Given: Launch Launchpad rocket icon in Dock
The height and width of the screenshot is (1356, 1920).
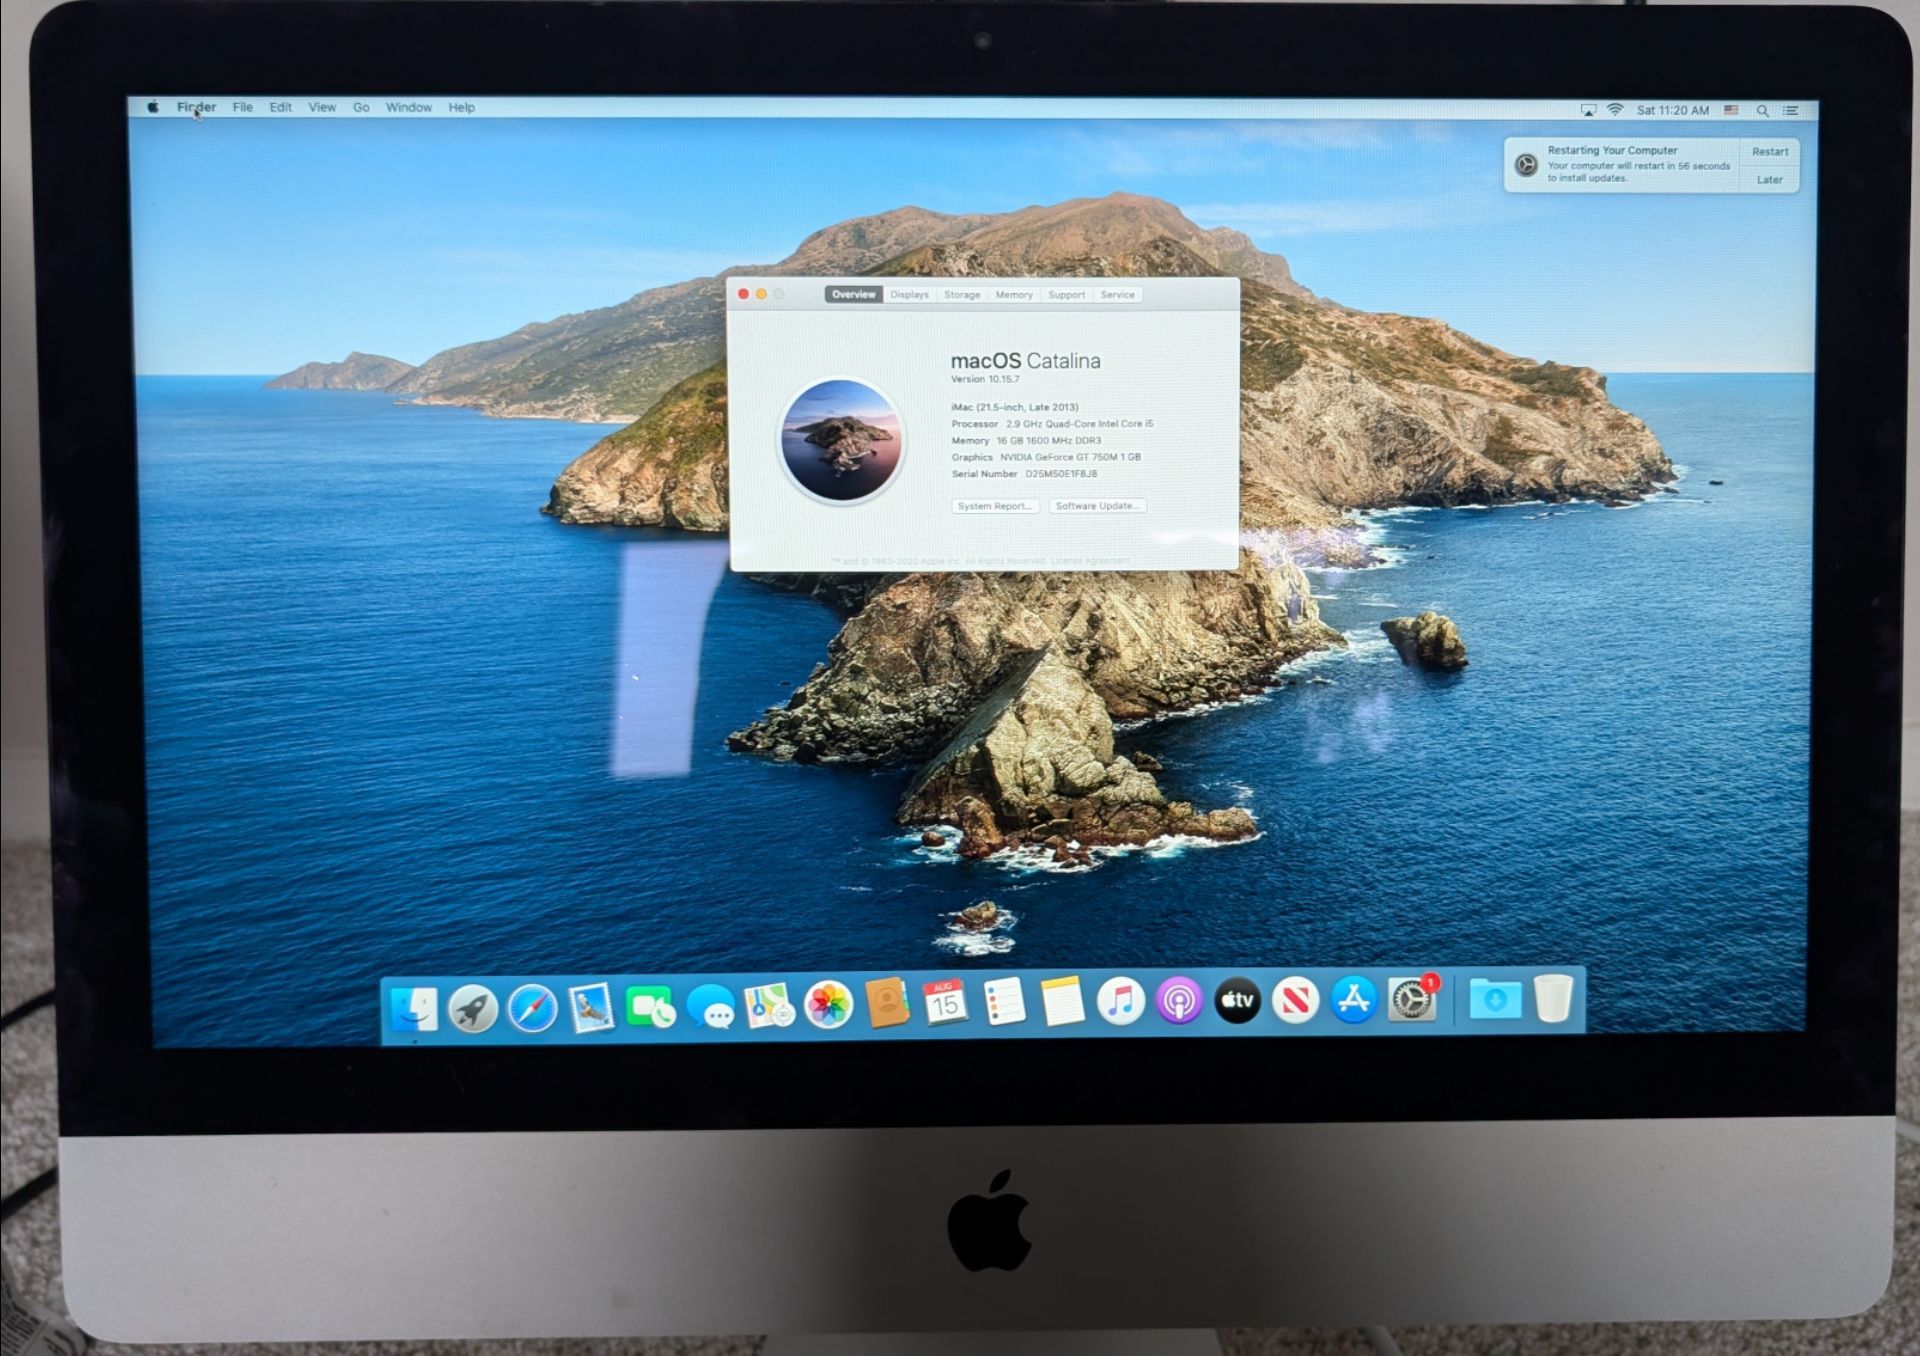Looking at the screenshot, I should 473,1008.
